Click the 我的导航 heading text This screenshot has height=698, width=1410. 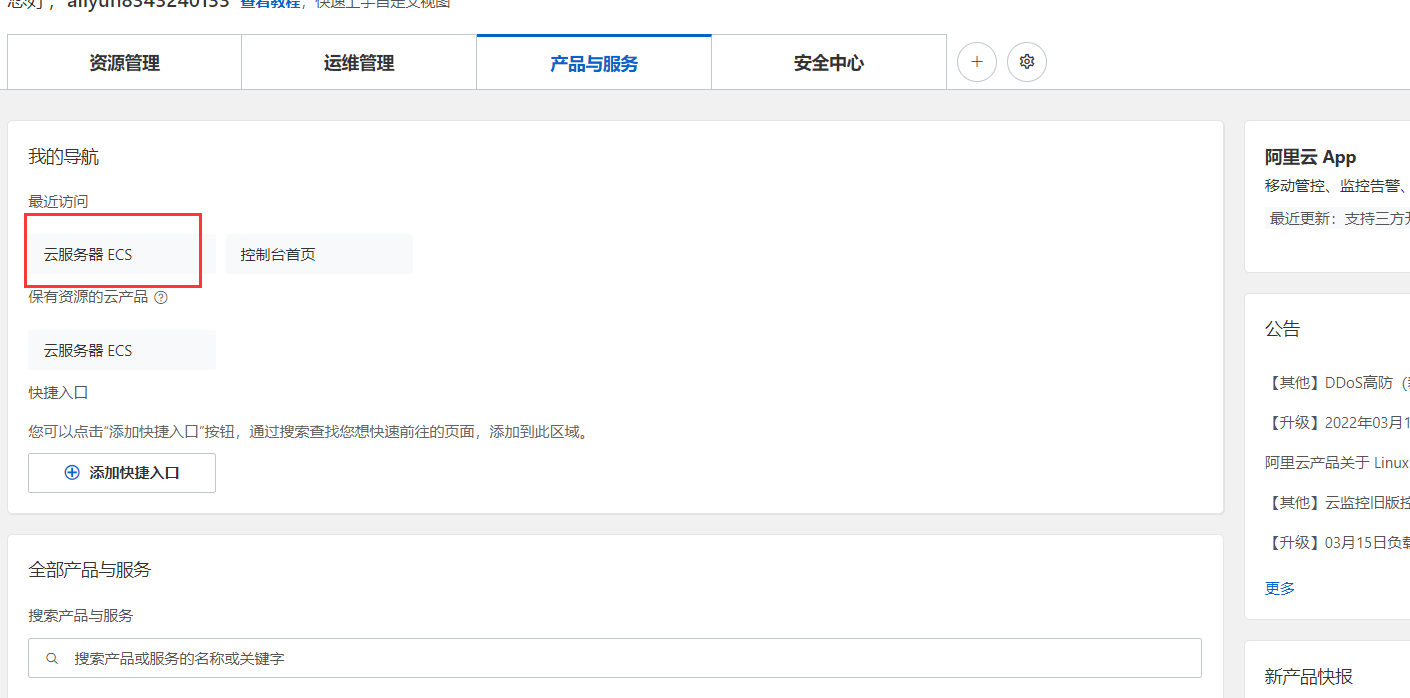pyautogui.click(x=64, y=157)
